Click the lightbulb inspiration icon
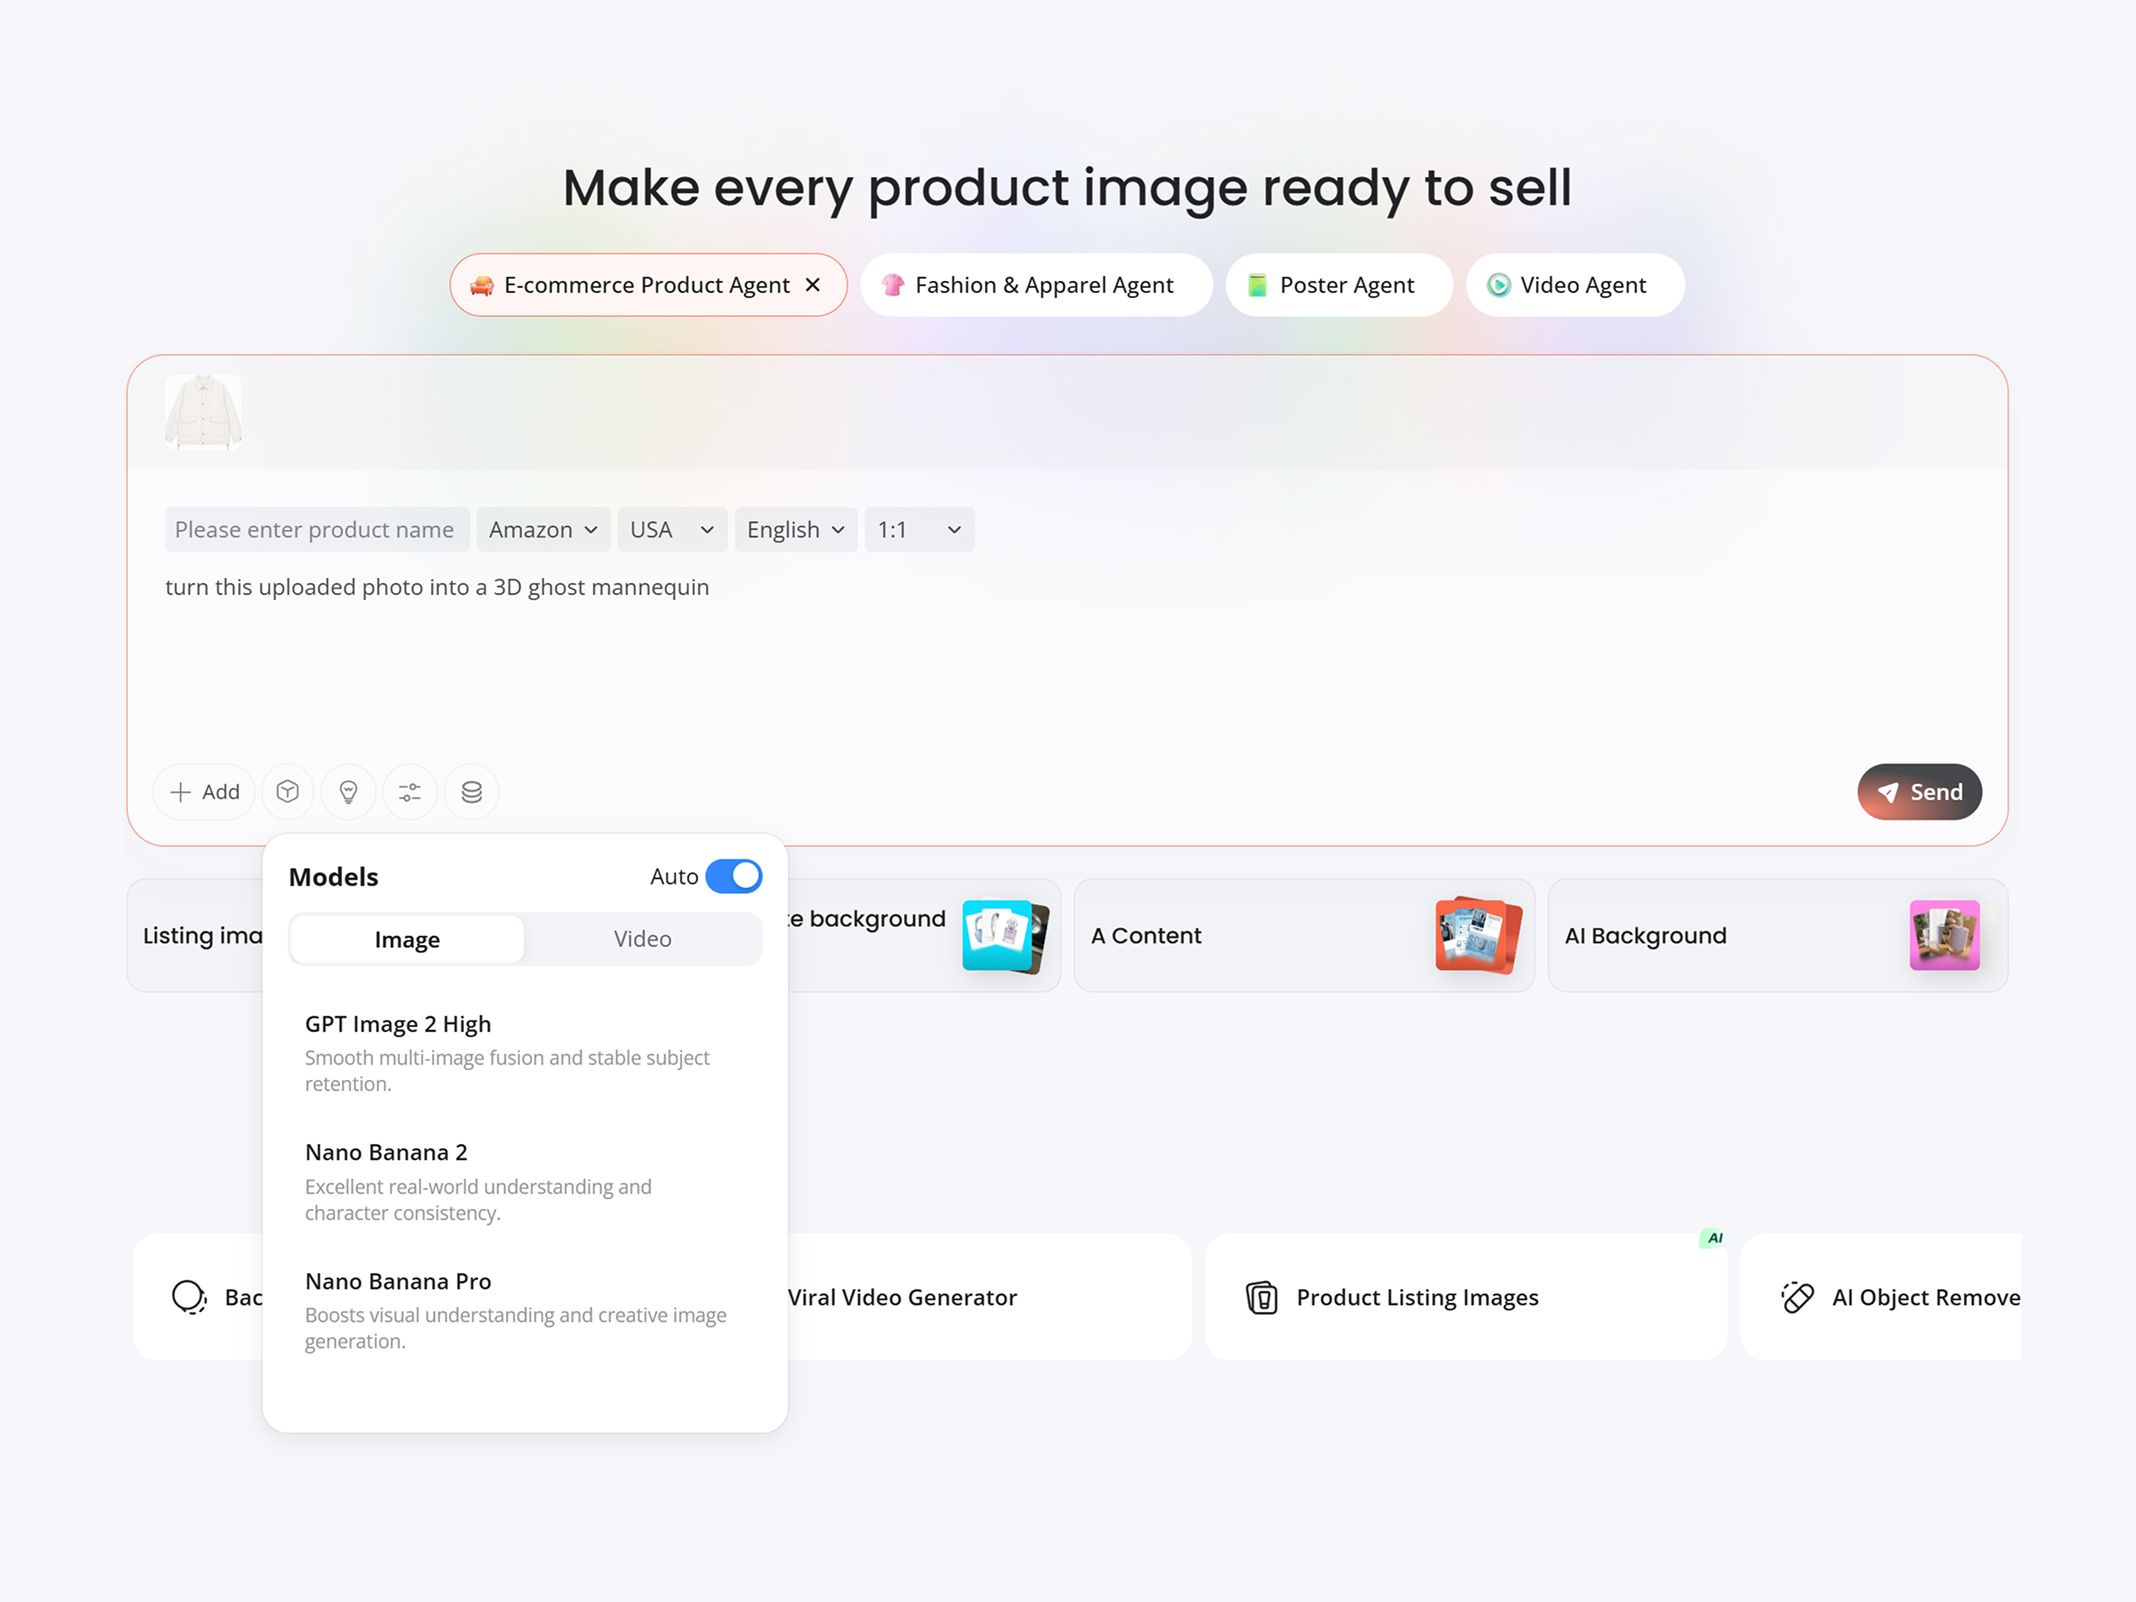The image size is (2136, 1602). [349, 792]
